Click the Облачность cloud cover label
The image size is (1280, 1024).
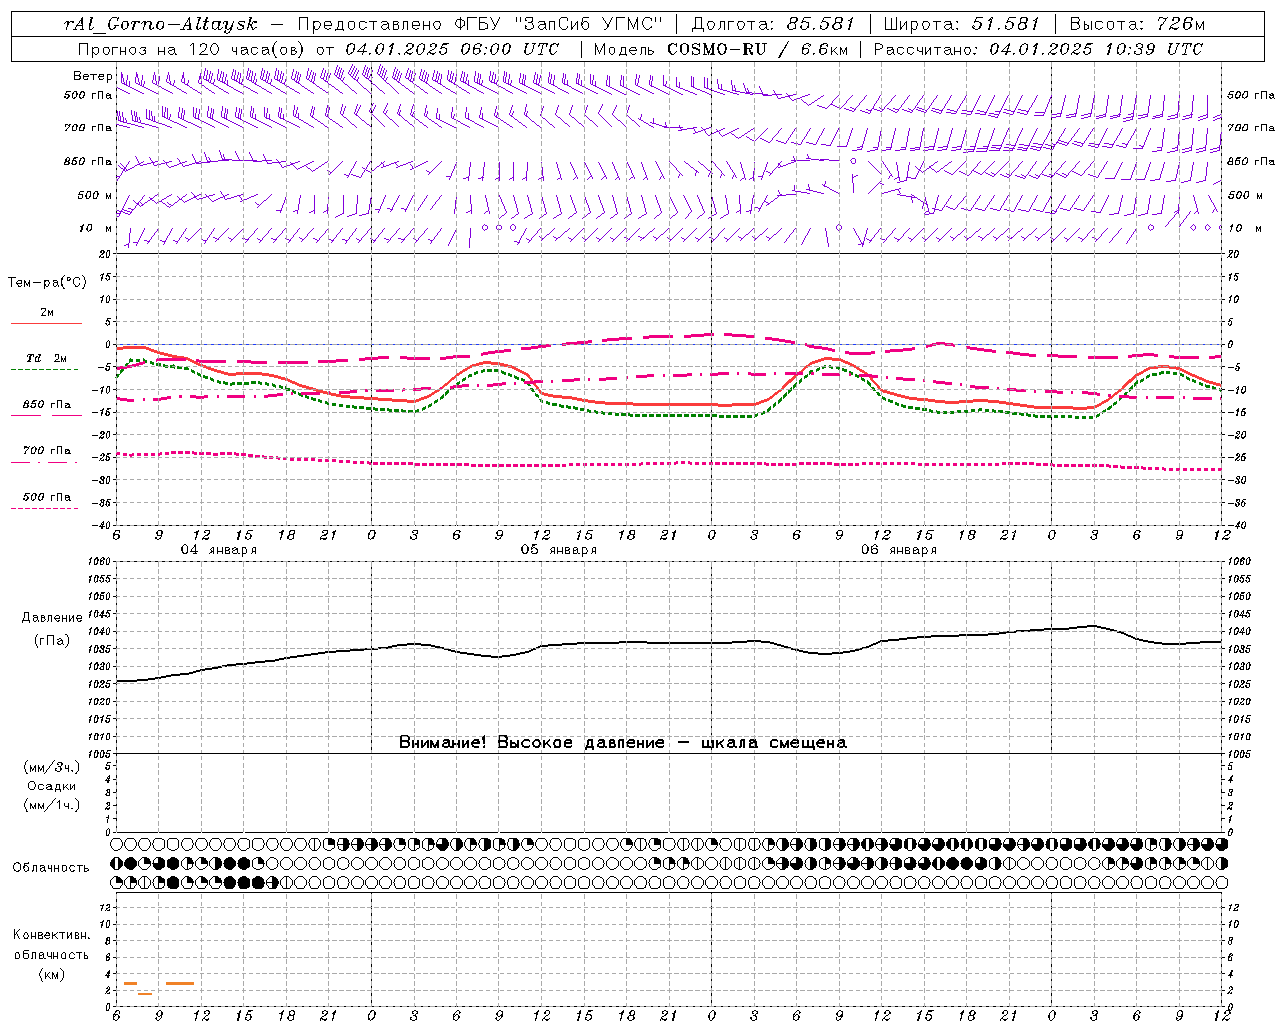(51, 867)
